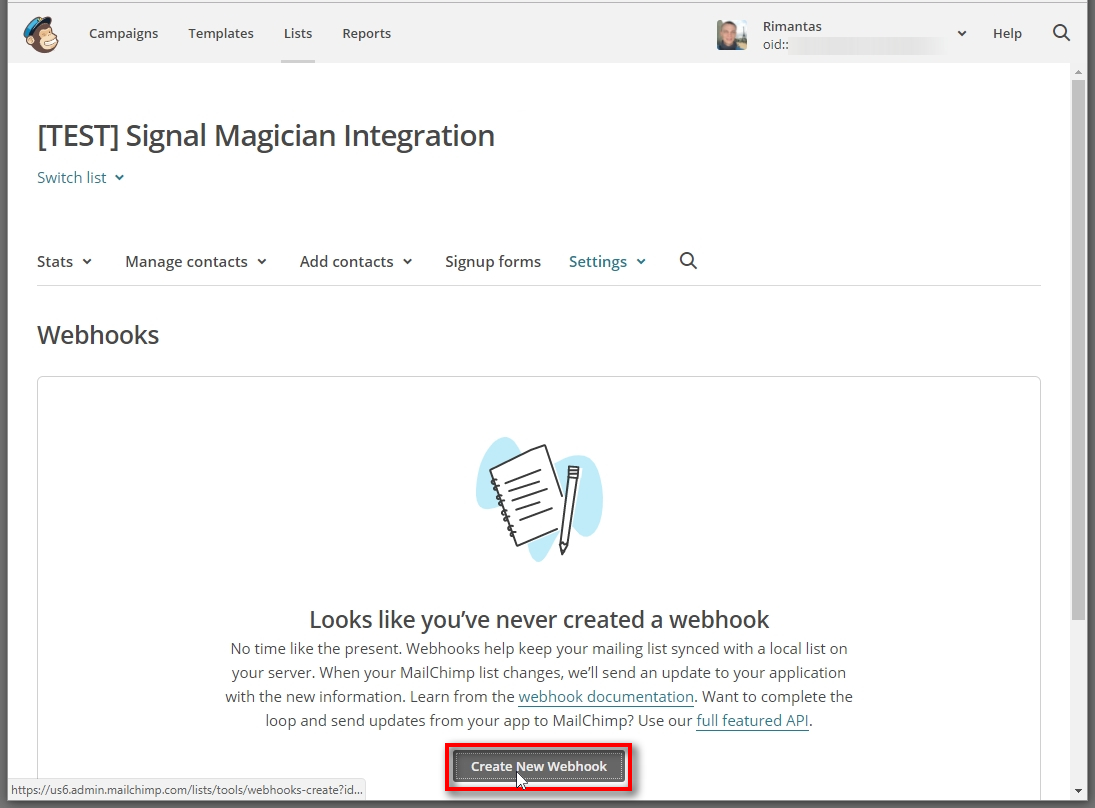
Task: Open the webhook documentation link
Action: [606, 697]
